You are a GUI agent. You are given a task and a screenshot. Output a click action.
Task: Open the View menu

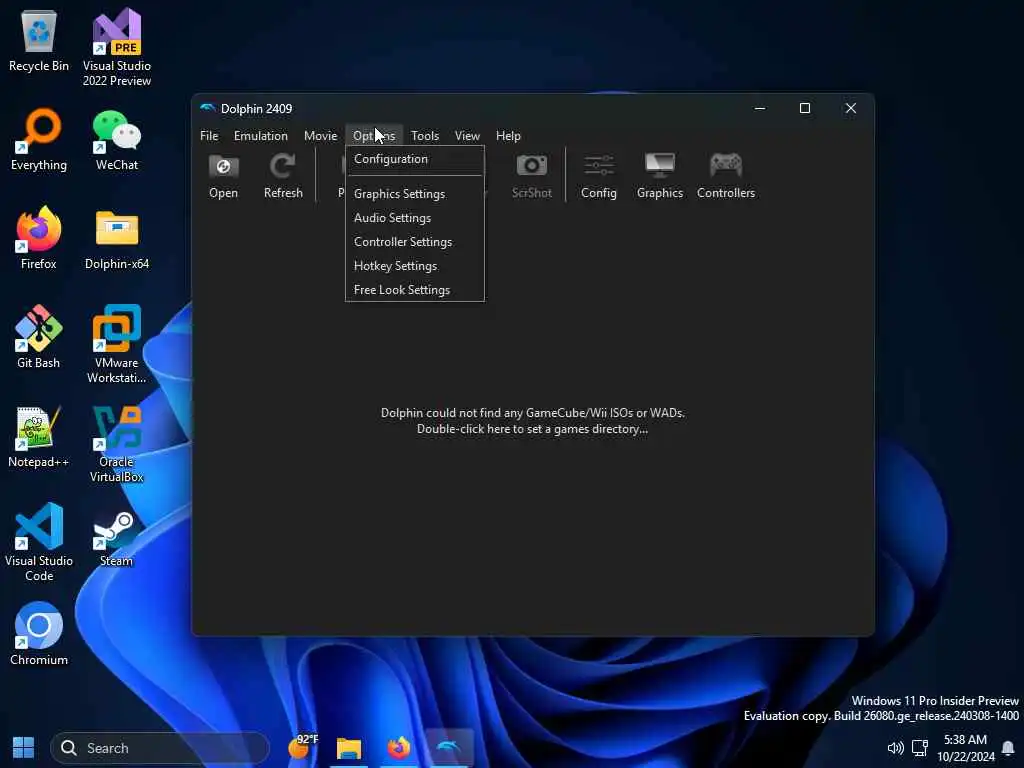tap(467, 136)
